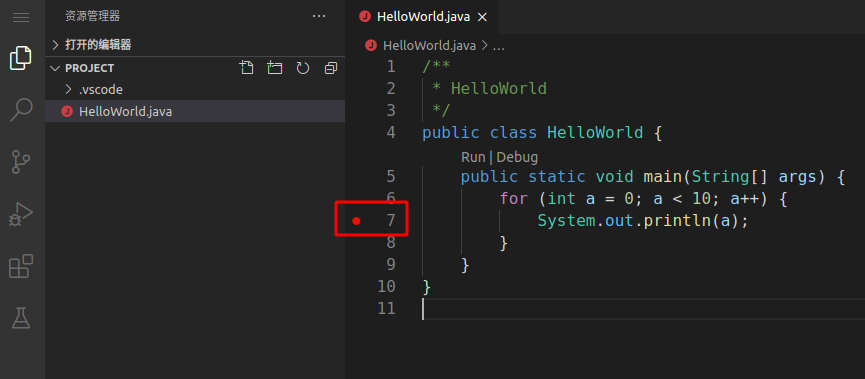This screenshot has width=865, height=379.
Task: Refresh the PROJECT explorer
Action: [303, 68]
